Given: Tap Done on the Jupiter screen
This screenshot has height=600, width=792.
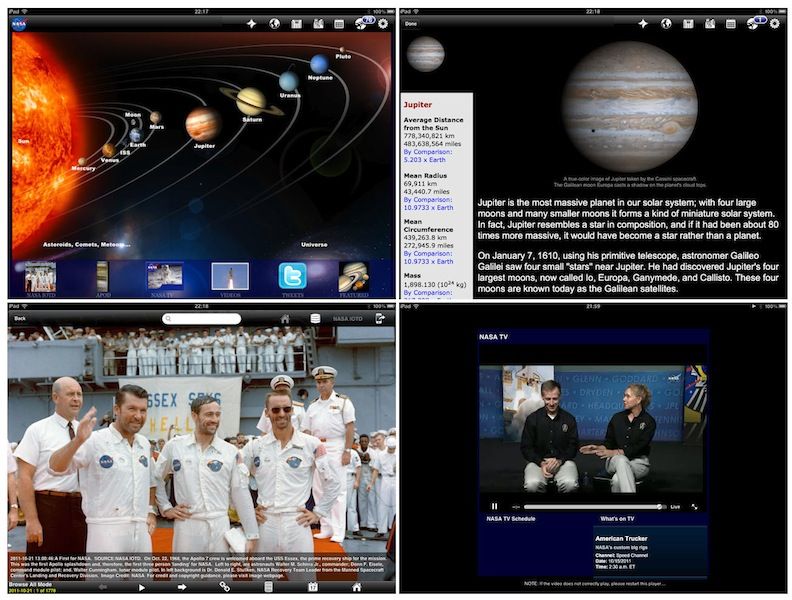Looking at the screenshot, I should (x=411, y=24).
